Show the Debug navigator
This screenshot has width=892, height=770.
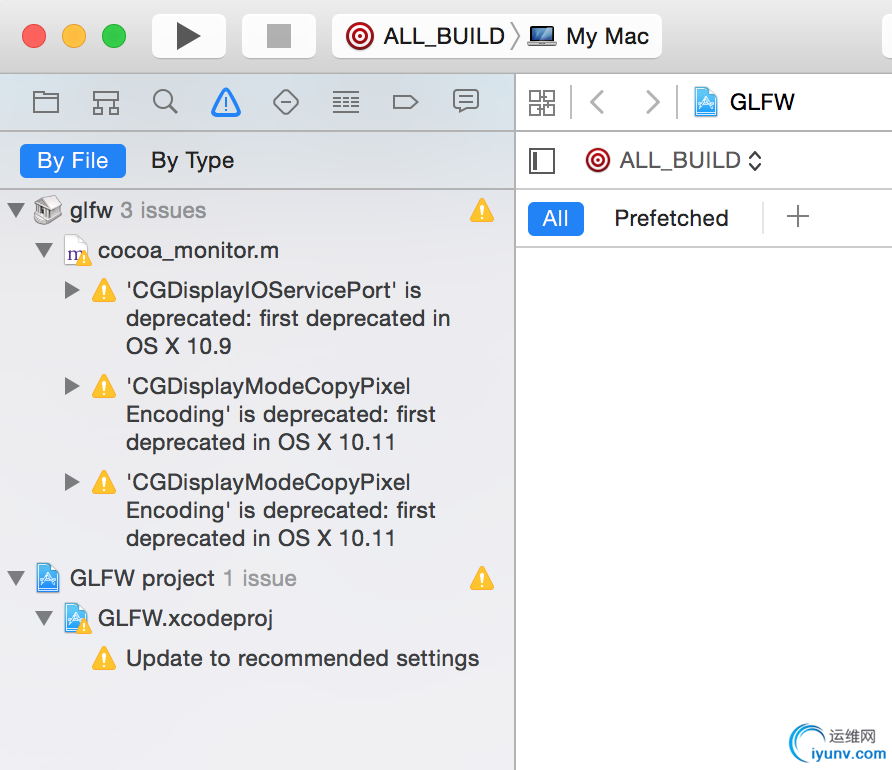346,101
